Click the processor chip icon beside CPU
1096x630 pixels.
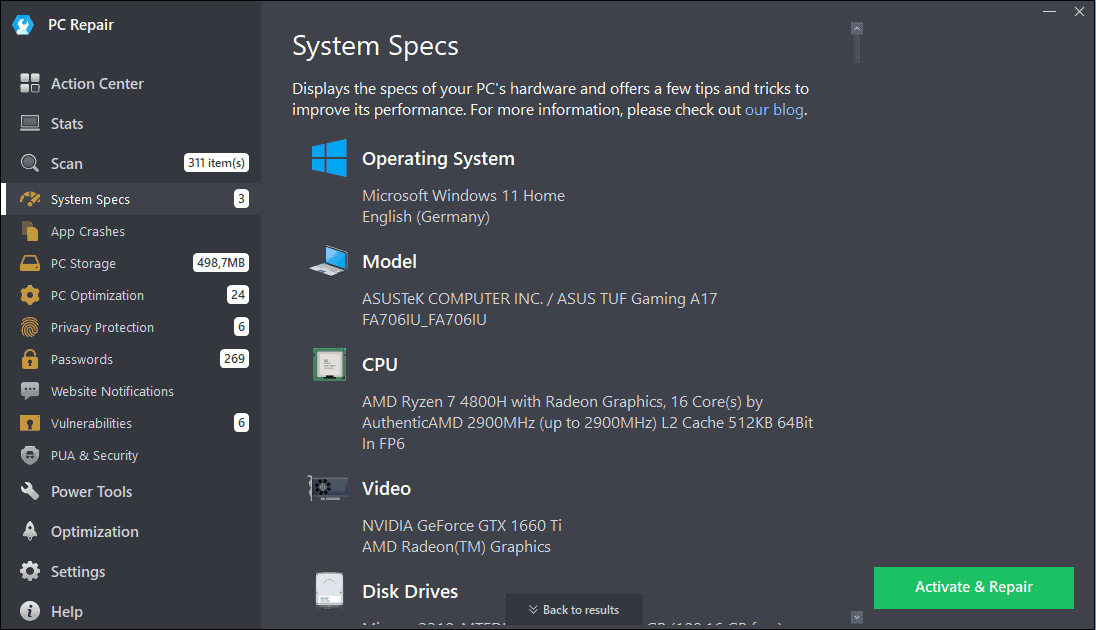329,364
